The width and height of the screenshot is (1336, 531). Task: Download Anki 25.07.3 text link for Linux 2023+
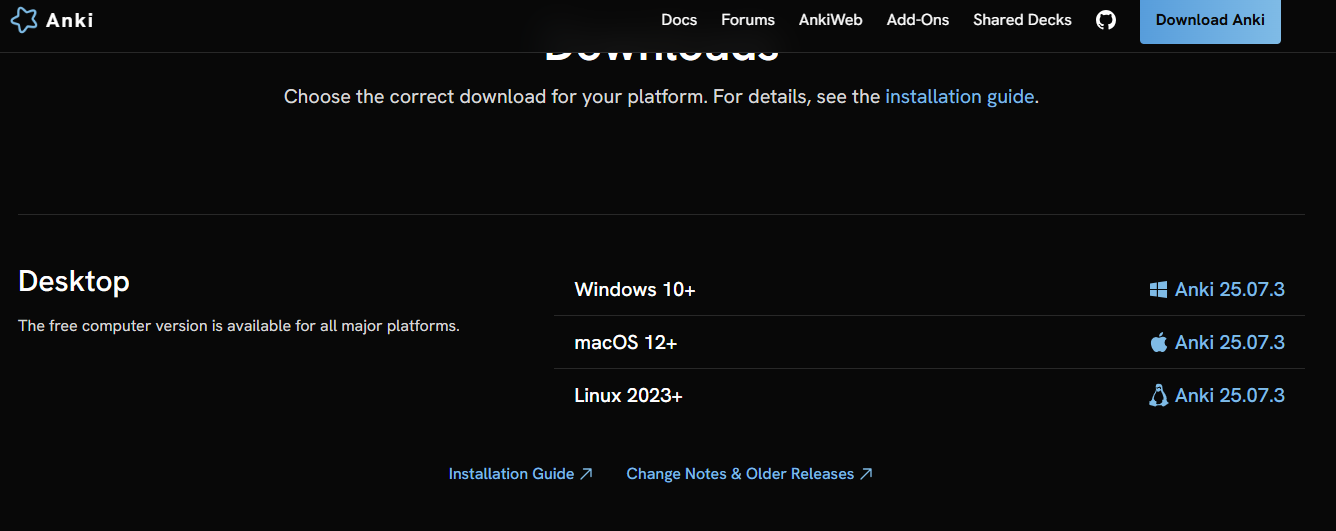1229,396
